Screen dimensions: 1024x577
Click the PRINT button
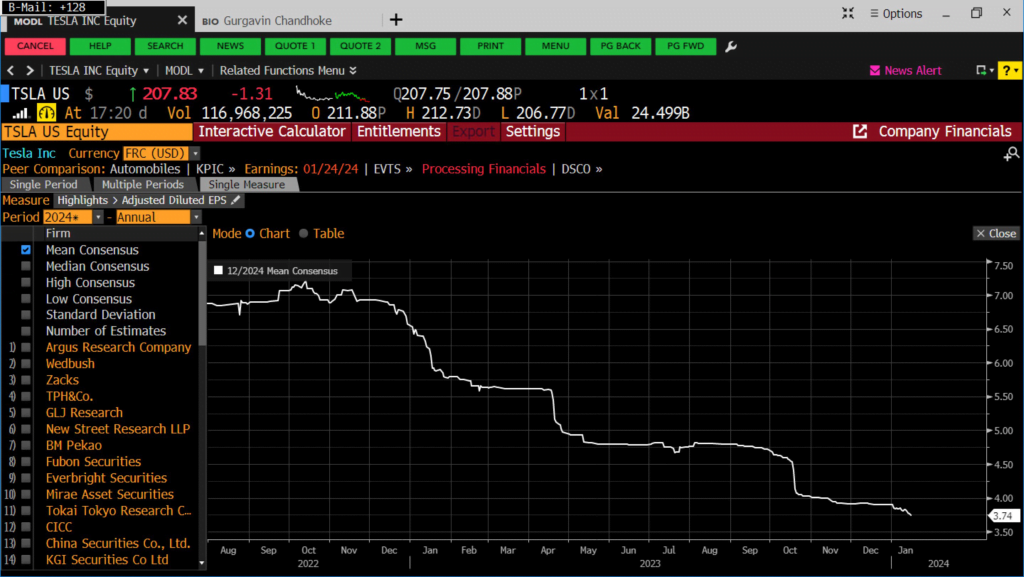(490, 46)
